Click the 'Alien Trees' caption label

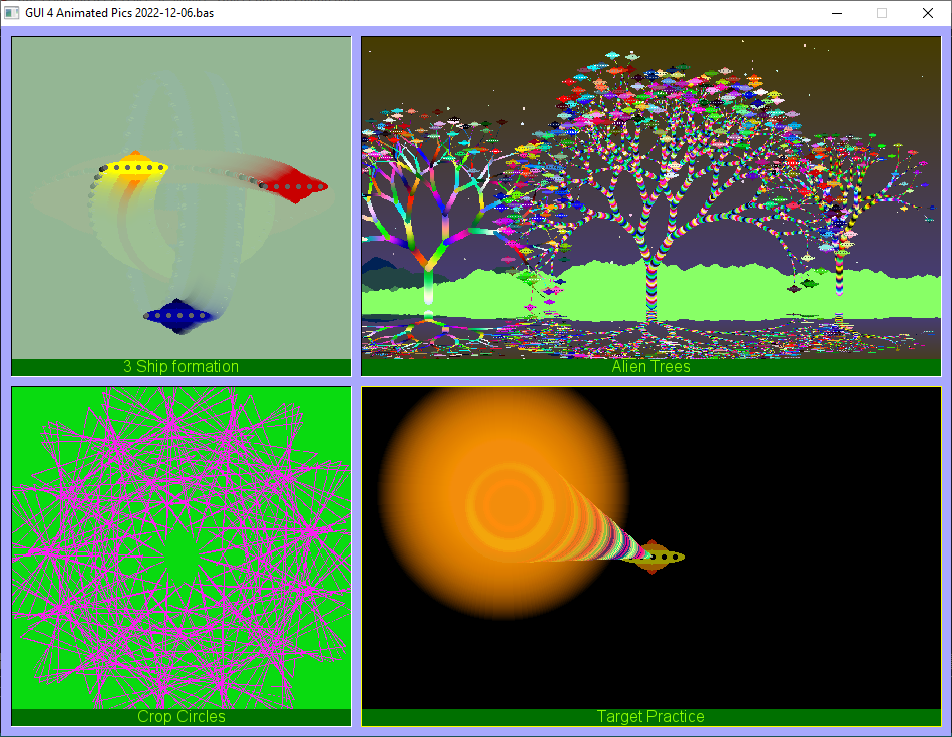(651, 367)
